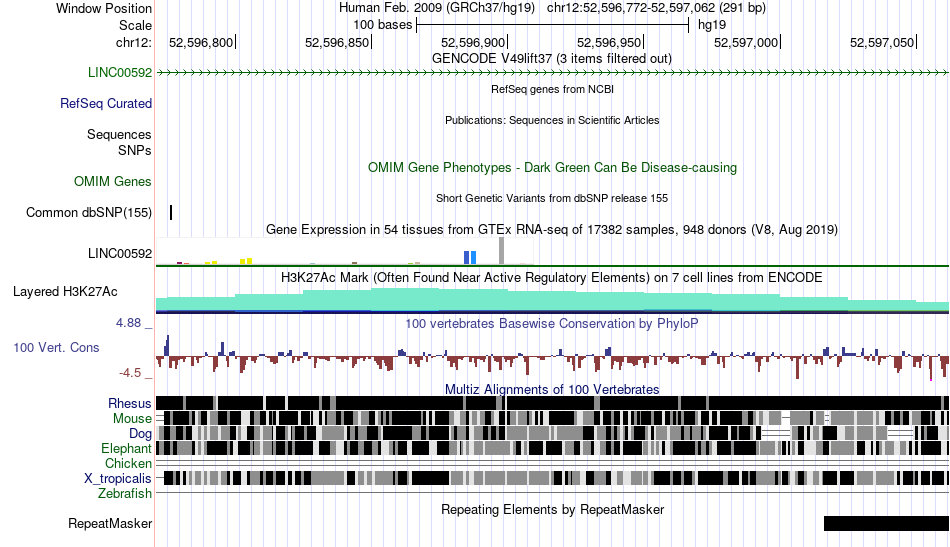This screenshot has height=547, width=950.
Task: Click Repeating Elements by RepeatMasker title
Action: pos(552,509)
